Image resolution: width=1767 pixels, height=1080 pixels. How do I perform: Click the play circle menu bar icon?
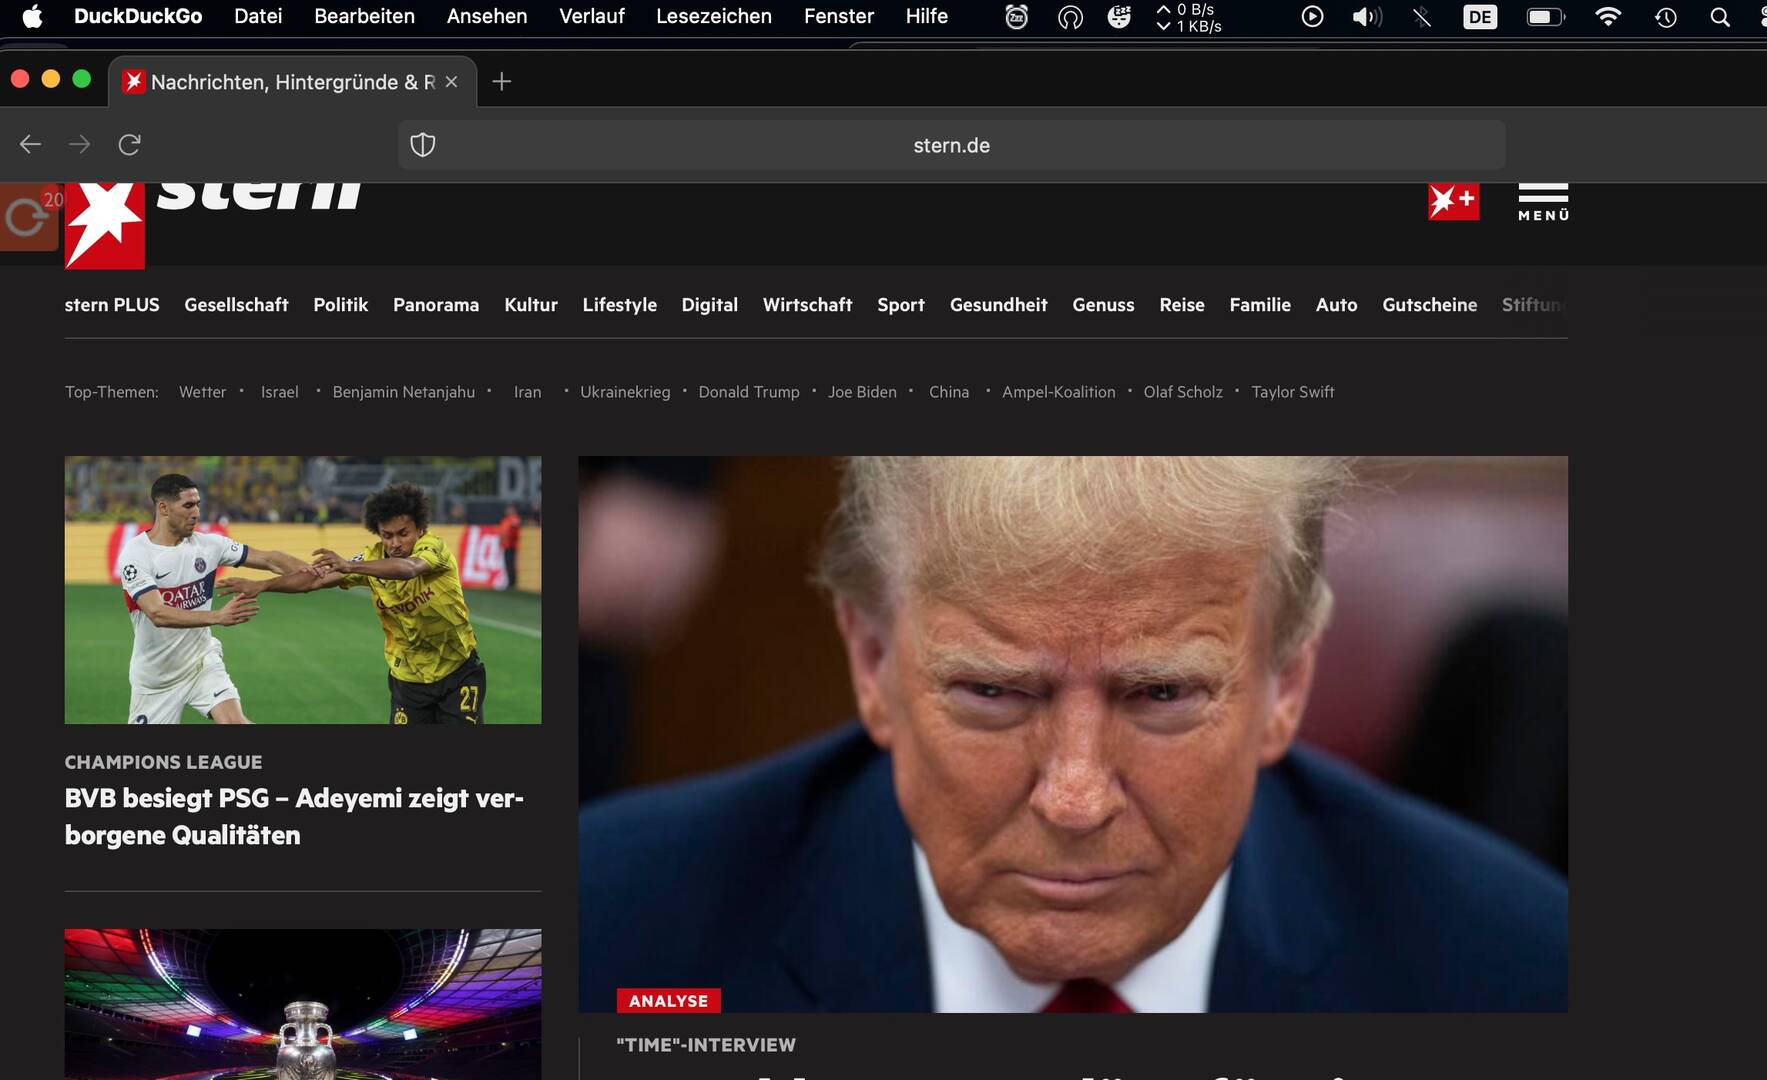[1312, 17]
